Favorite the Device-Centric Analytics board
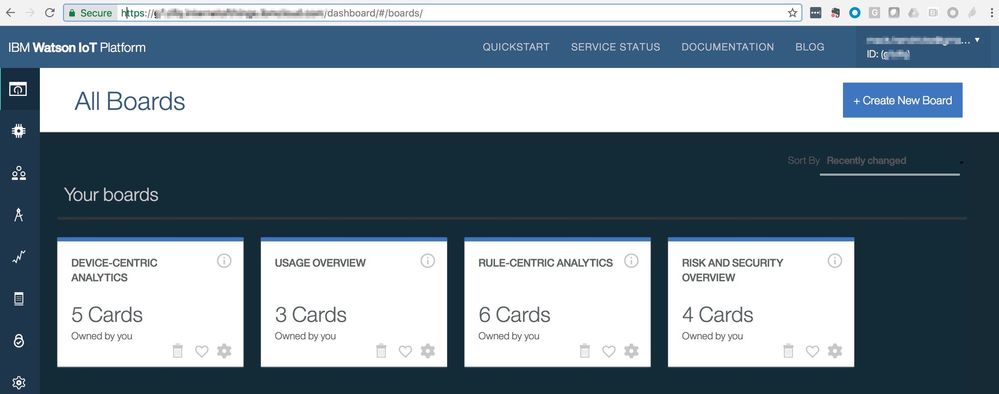Screen dimensions: 999x394 pos(201,351)
